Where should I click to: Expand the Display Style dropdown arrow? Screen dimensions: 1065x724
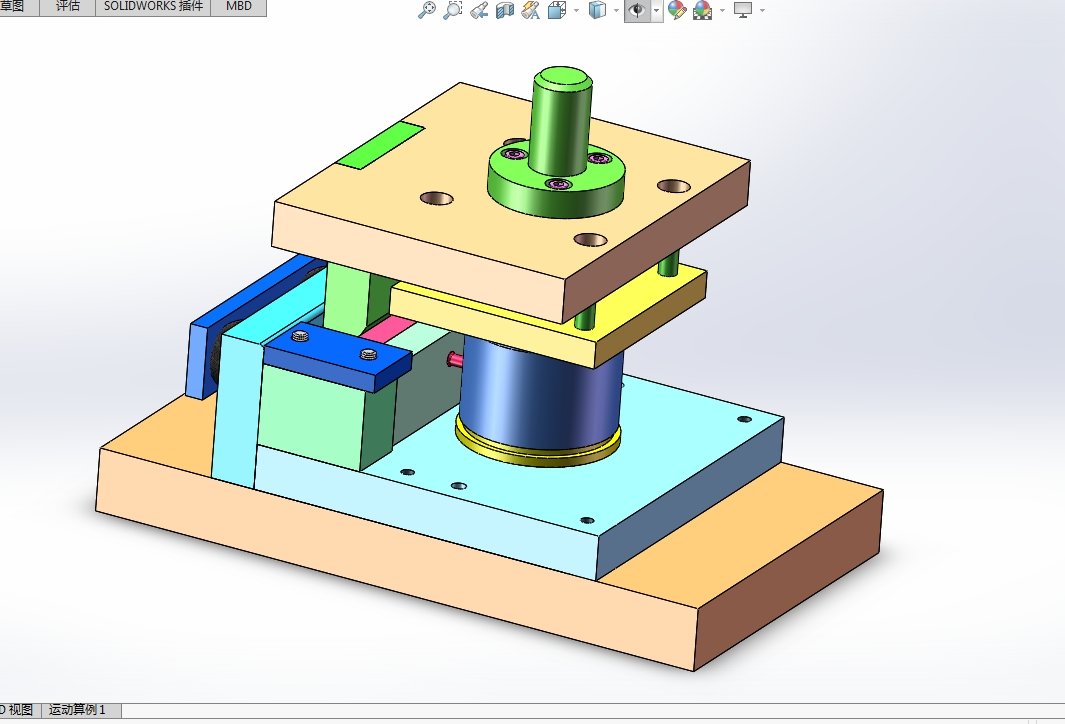617,10
